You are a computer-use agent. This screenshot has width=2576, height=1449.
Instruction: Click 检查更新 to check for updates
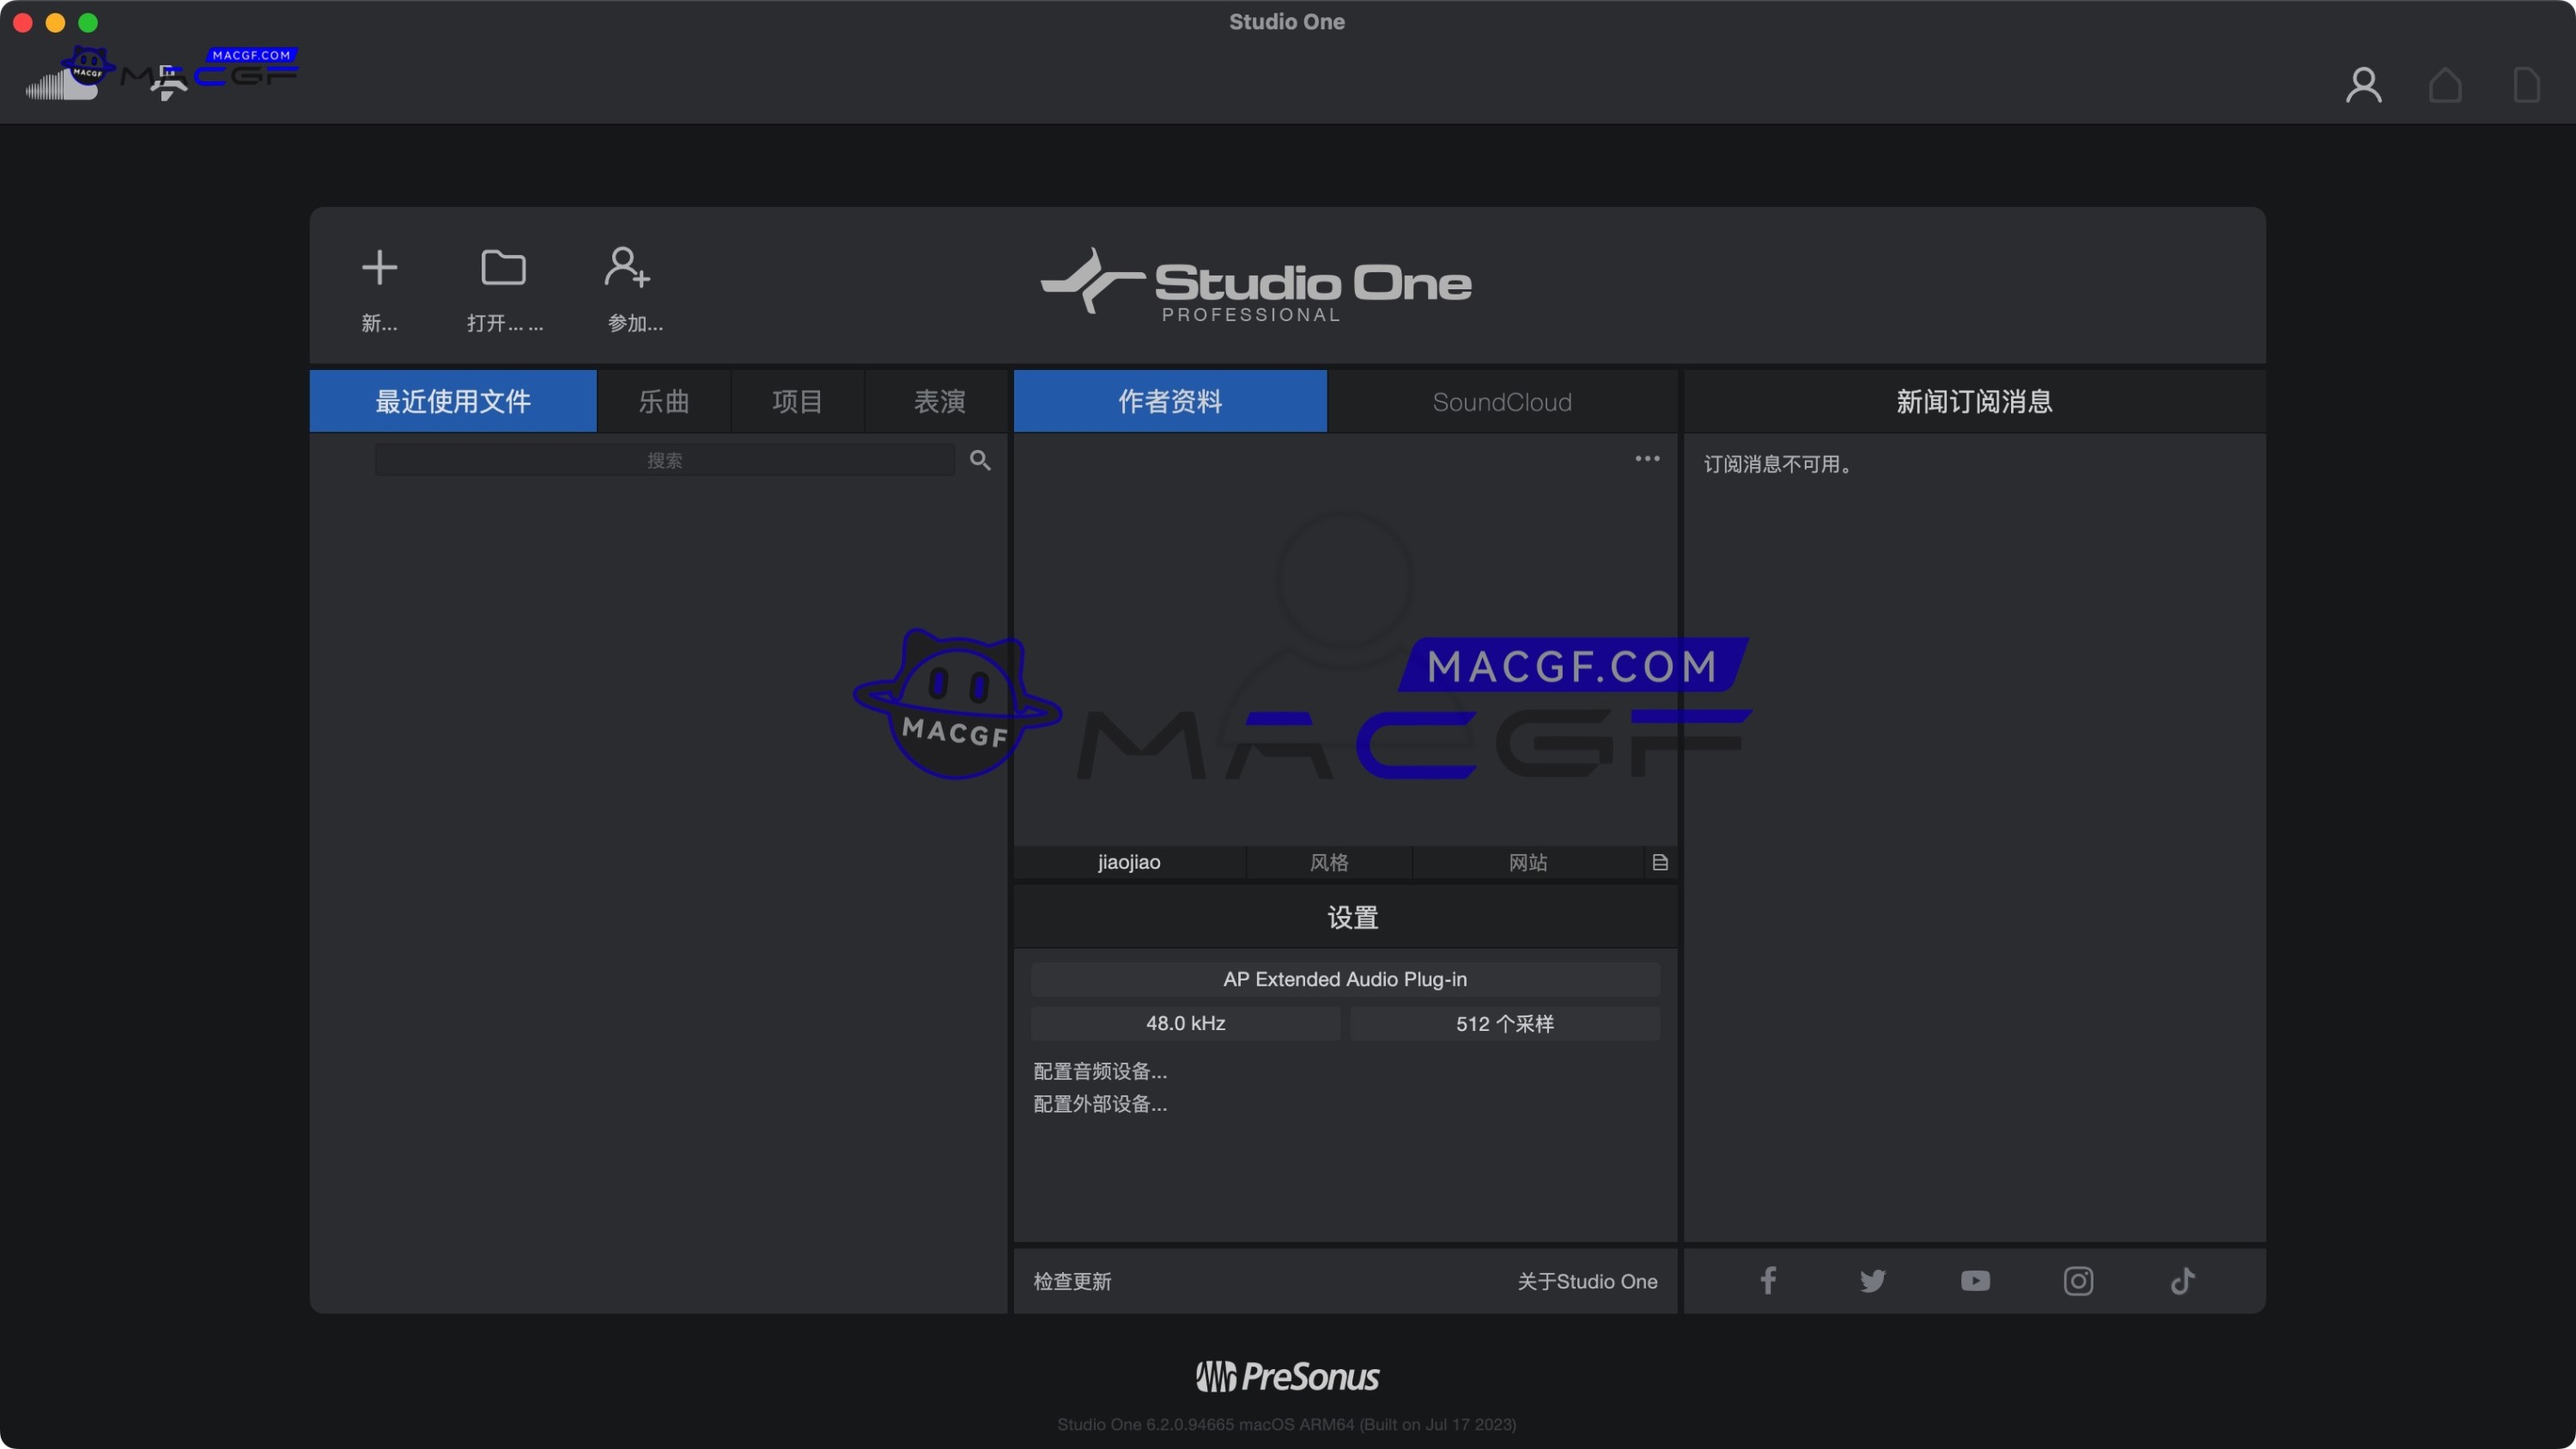point(1071,1281)
